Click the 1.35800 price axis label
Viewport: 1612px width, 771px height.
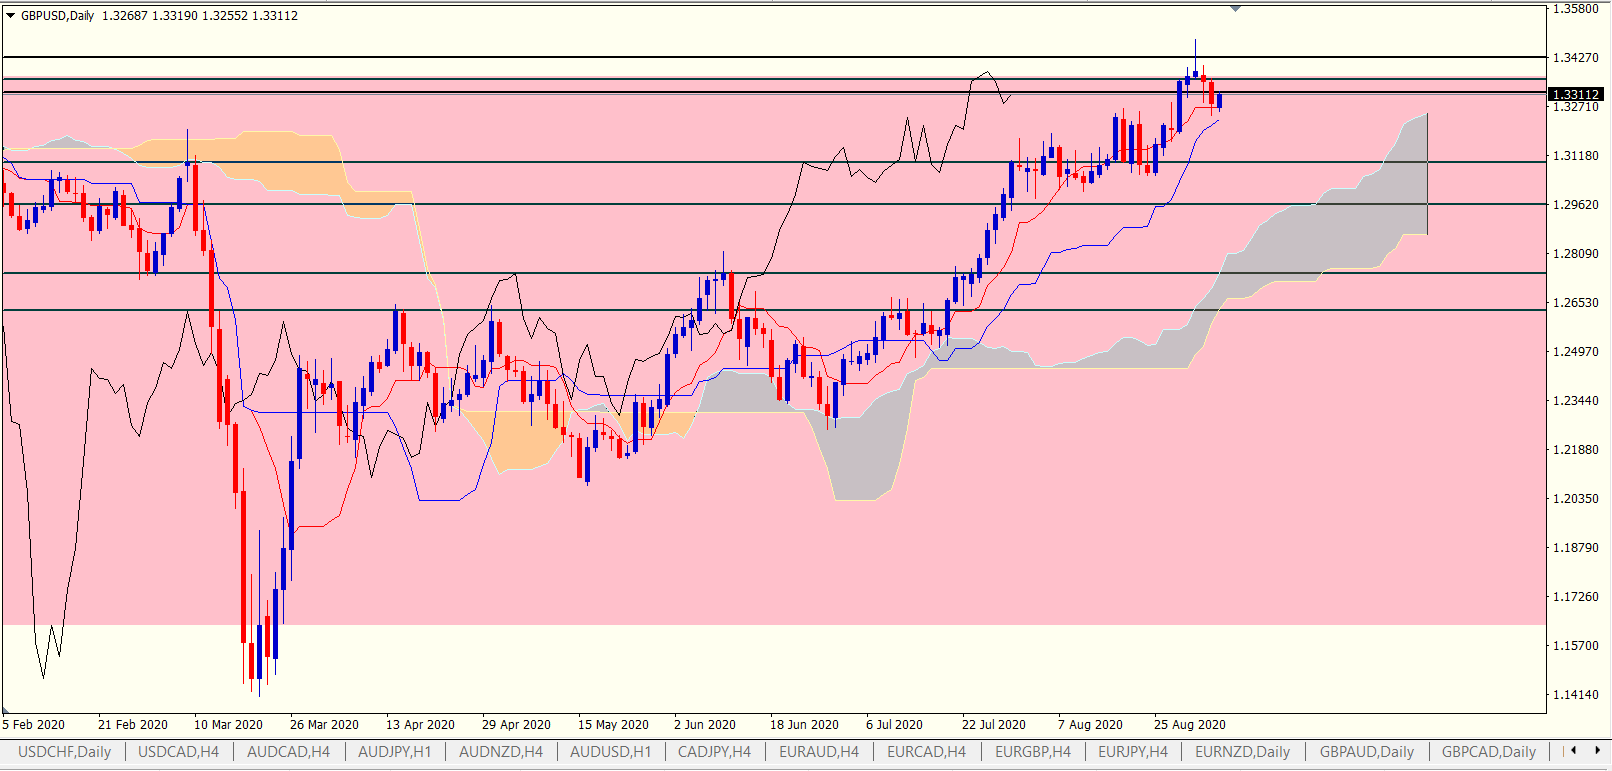pos(1575,9)
